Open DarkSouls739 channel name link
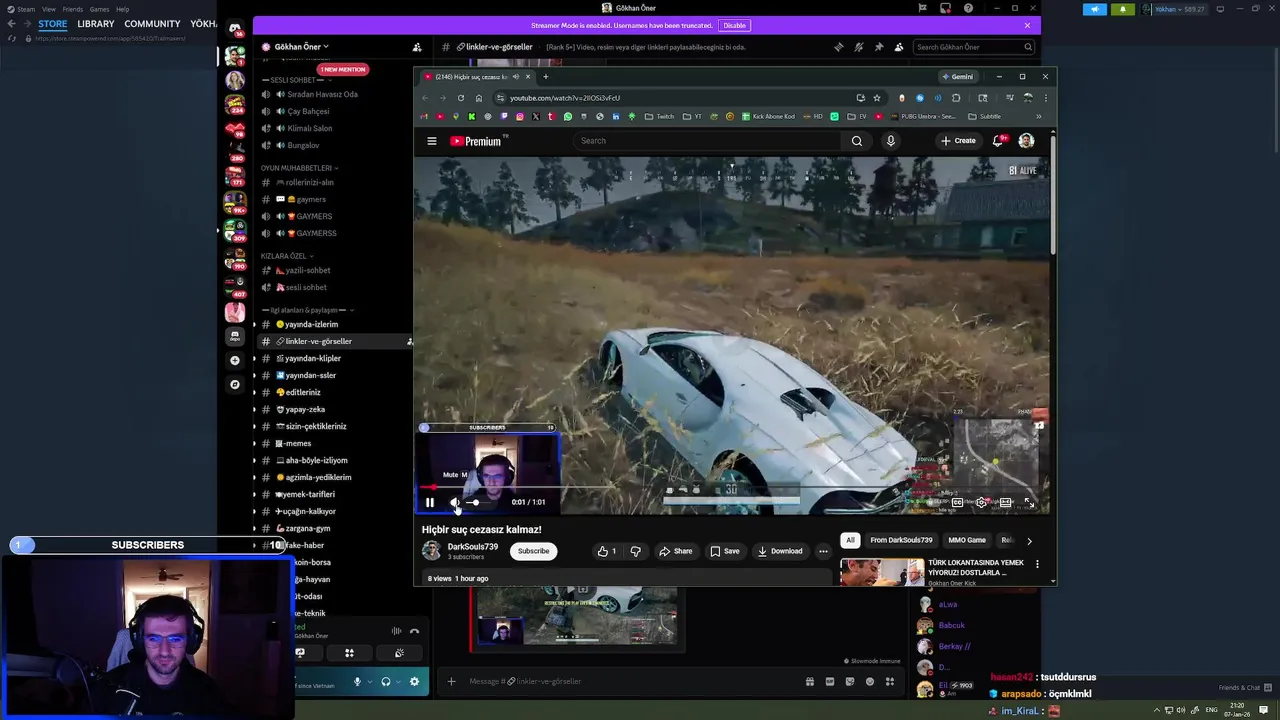Screen dimensions: 1280x720 tap(472, 547)
